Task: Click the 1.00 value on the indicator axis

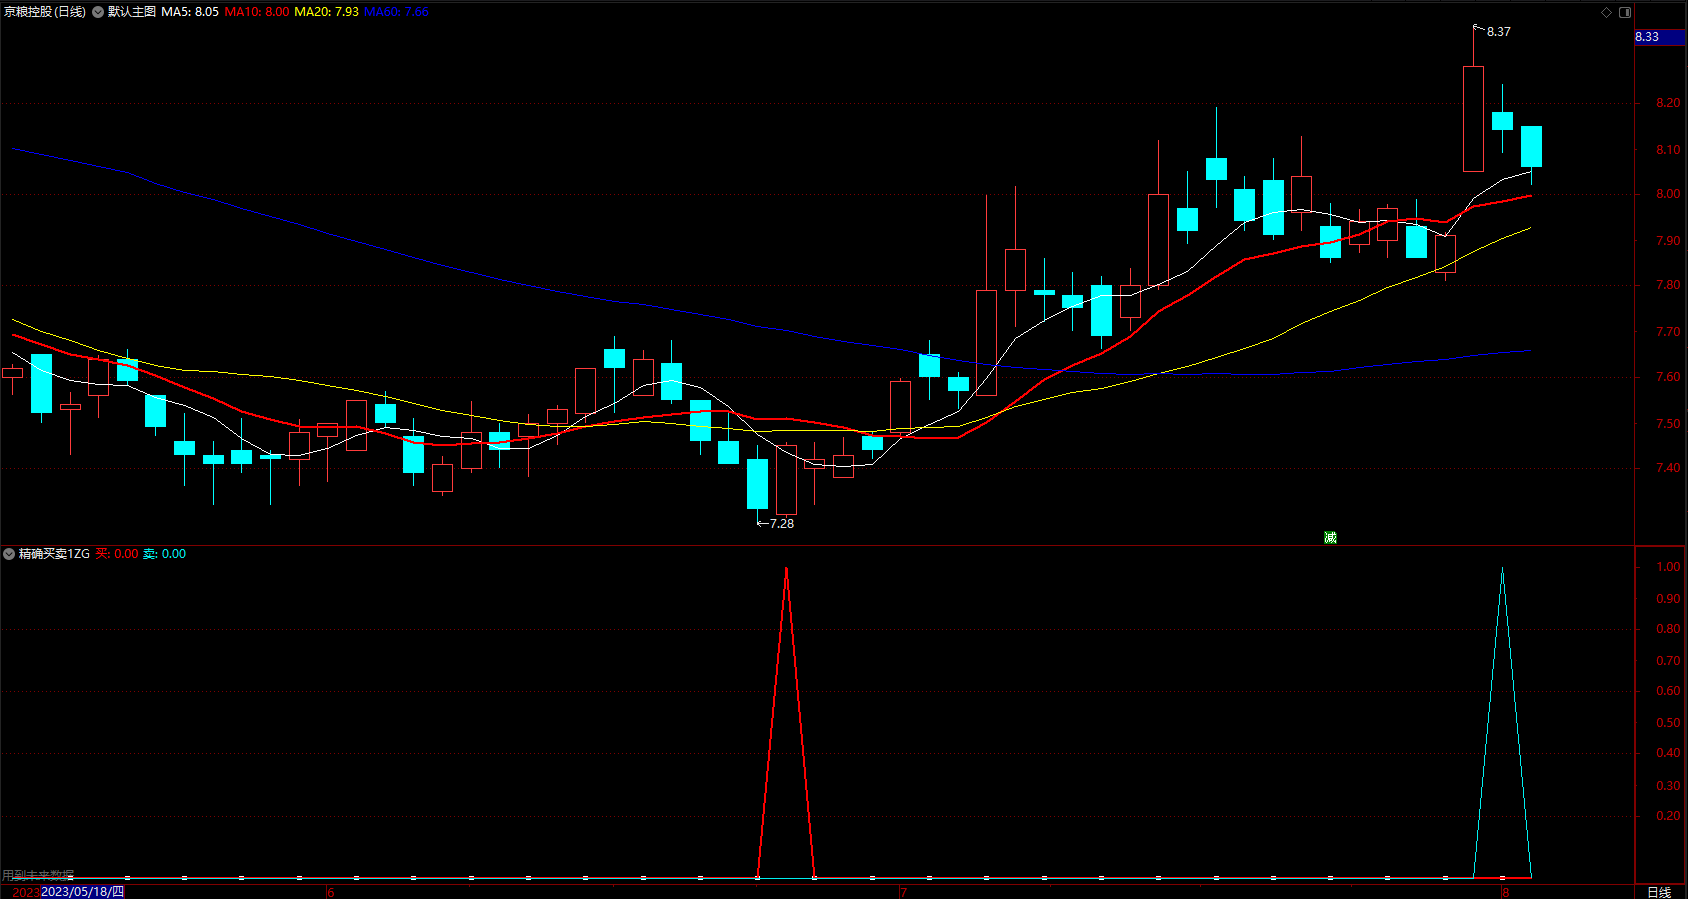Action: tap(1668, 567)
